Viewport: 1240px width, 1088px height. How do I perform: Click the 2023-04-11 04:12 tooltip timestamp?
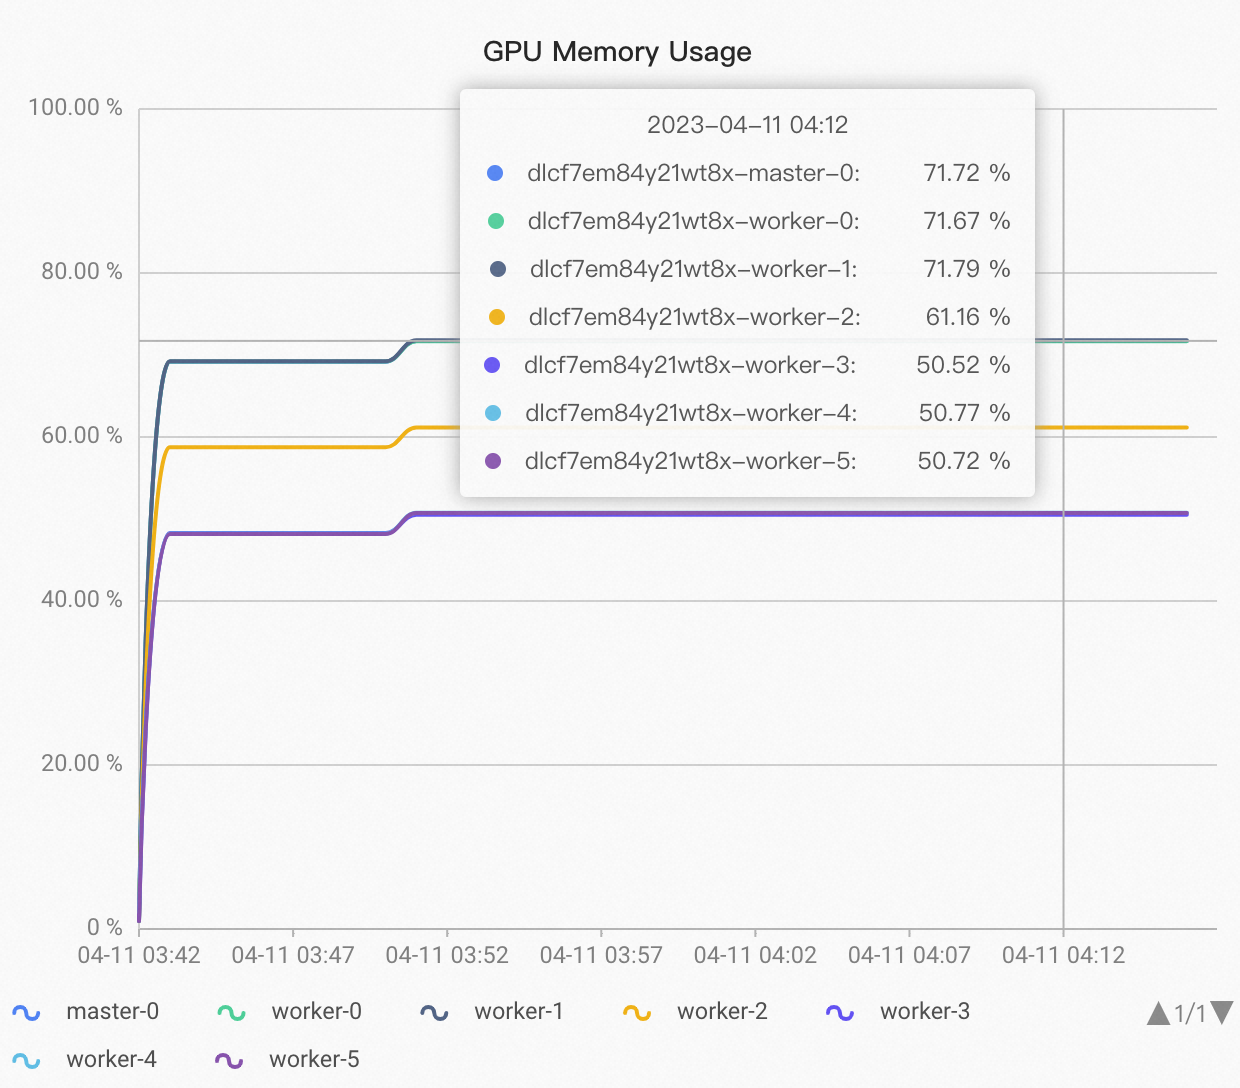[748, 124]
